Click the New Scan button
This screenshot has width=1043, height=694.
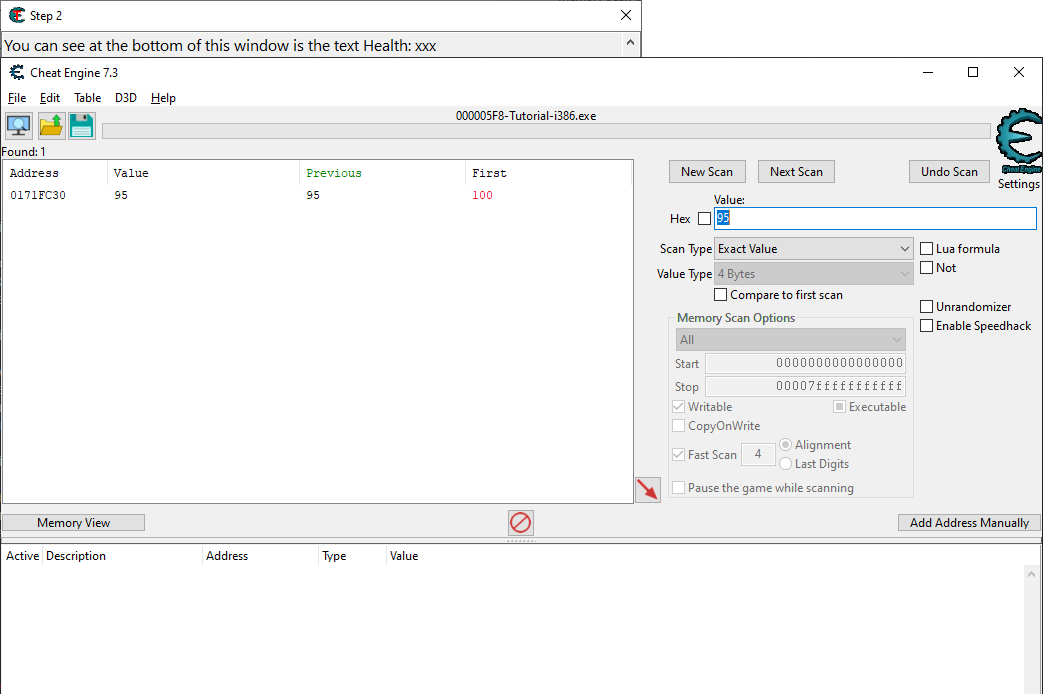707,172
